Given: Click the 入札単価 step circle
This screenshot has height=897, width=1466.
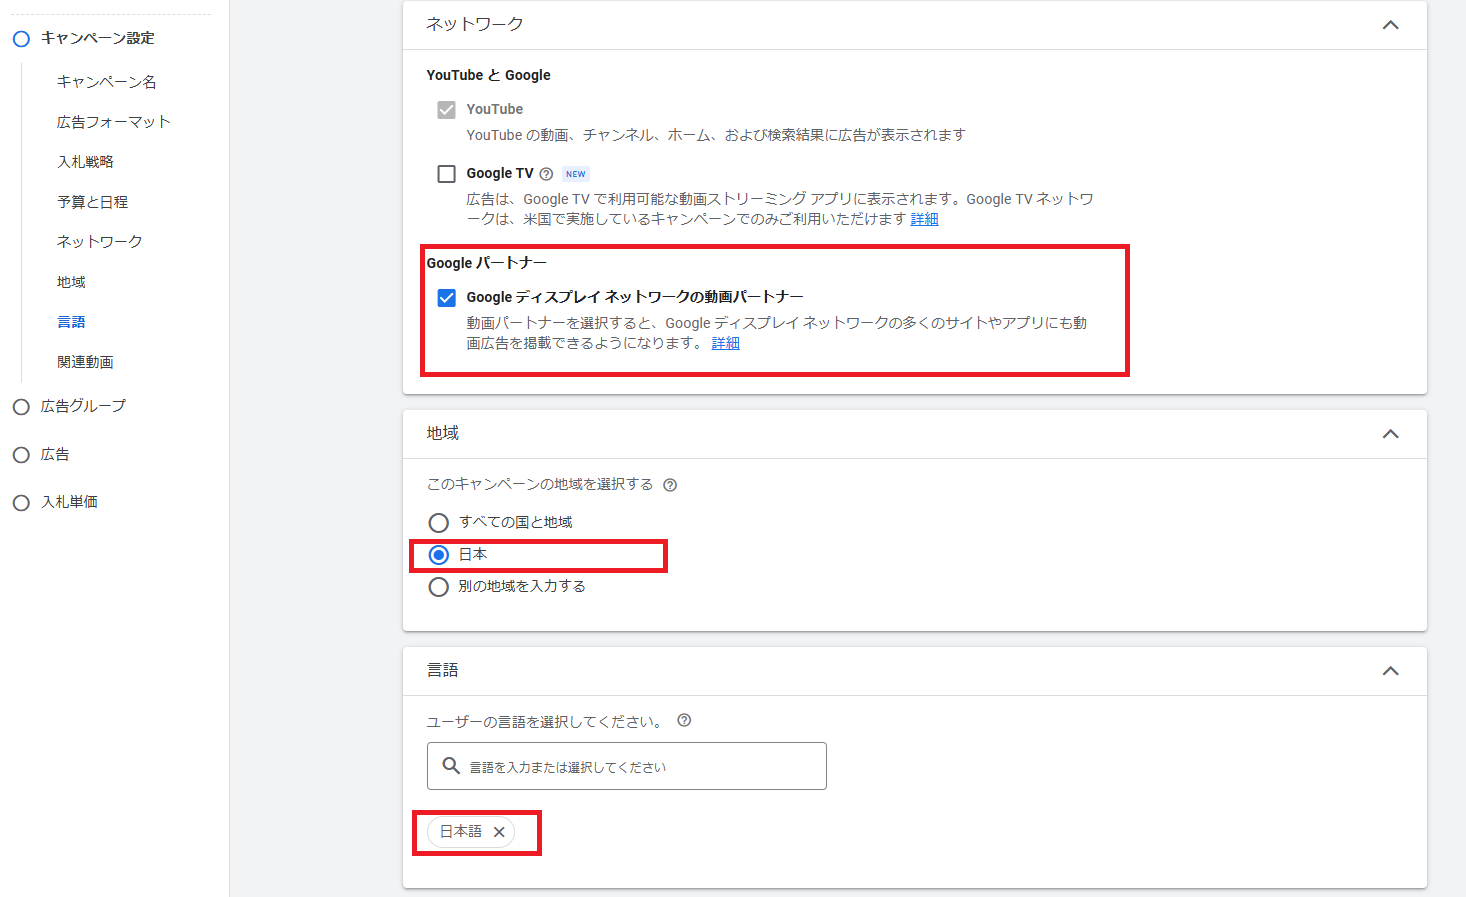Looking at the screenshot, I should pyautogui.click(x=21, y=503).
